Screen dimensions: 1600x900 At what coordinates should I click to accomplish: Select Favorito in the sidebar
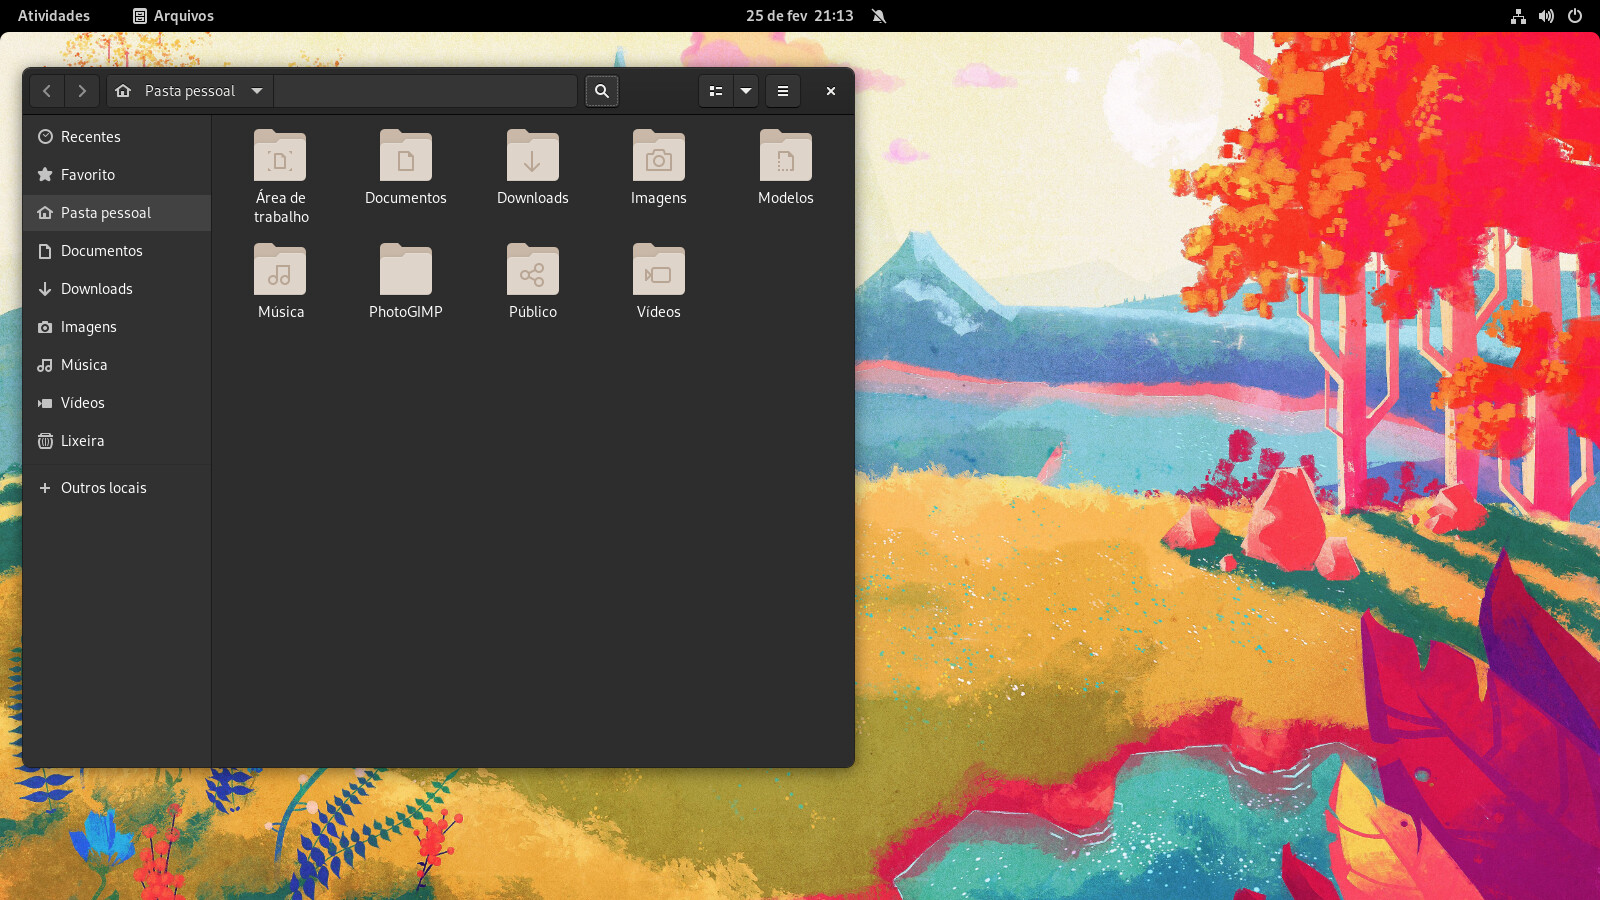tap(117, 175)
